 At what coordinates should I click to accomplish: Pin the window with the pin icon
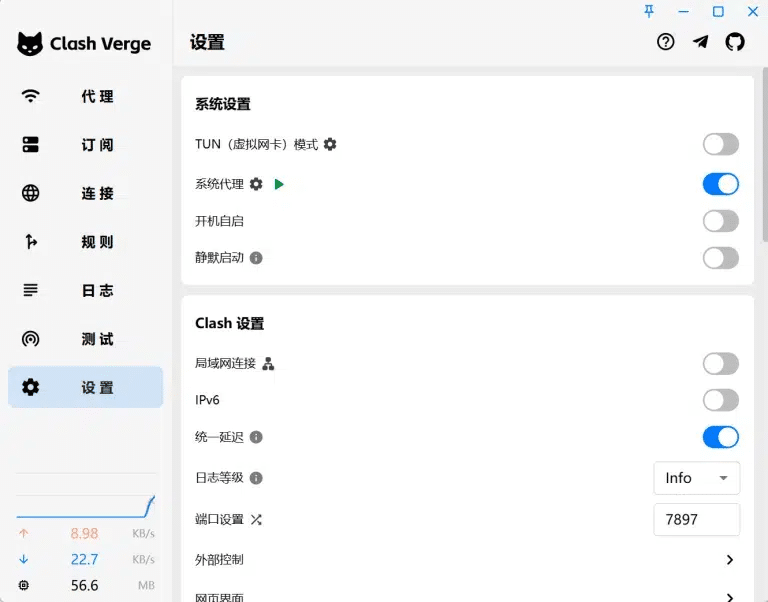coord(649,11)
